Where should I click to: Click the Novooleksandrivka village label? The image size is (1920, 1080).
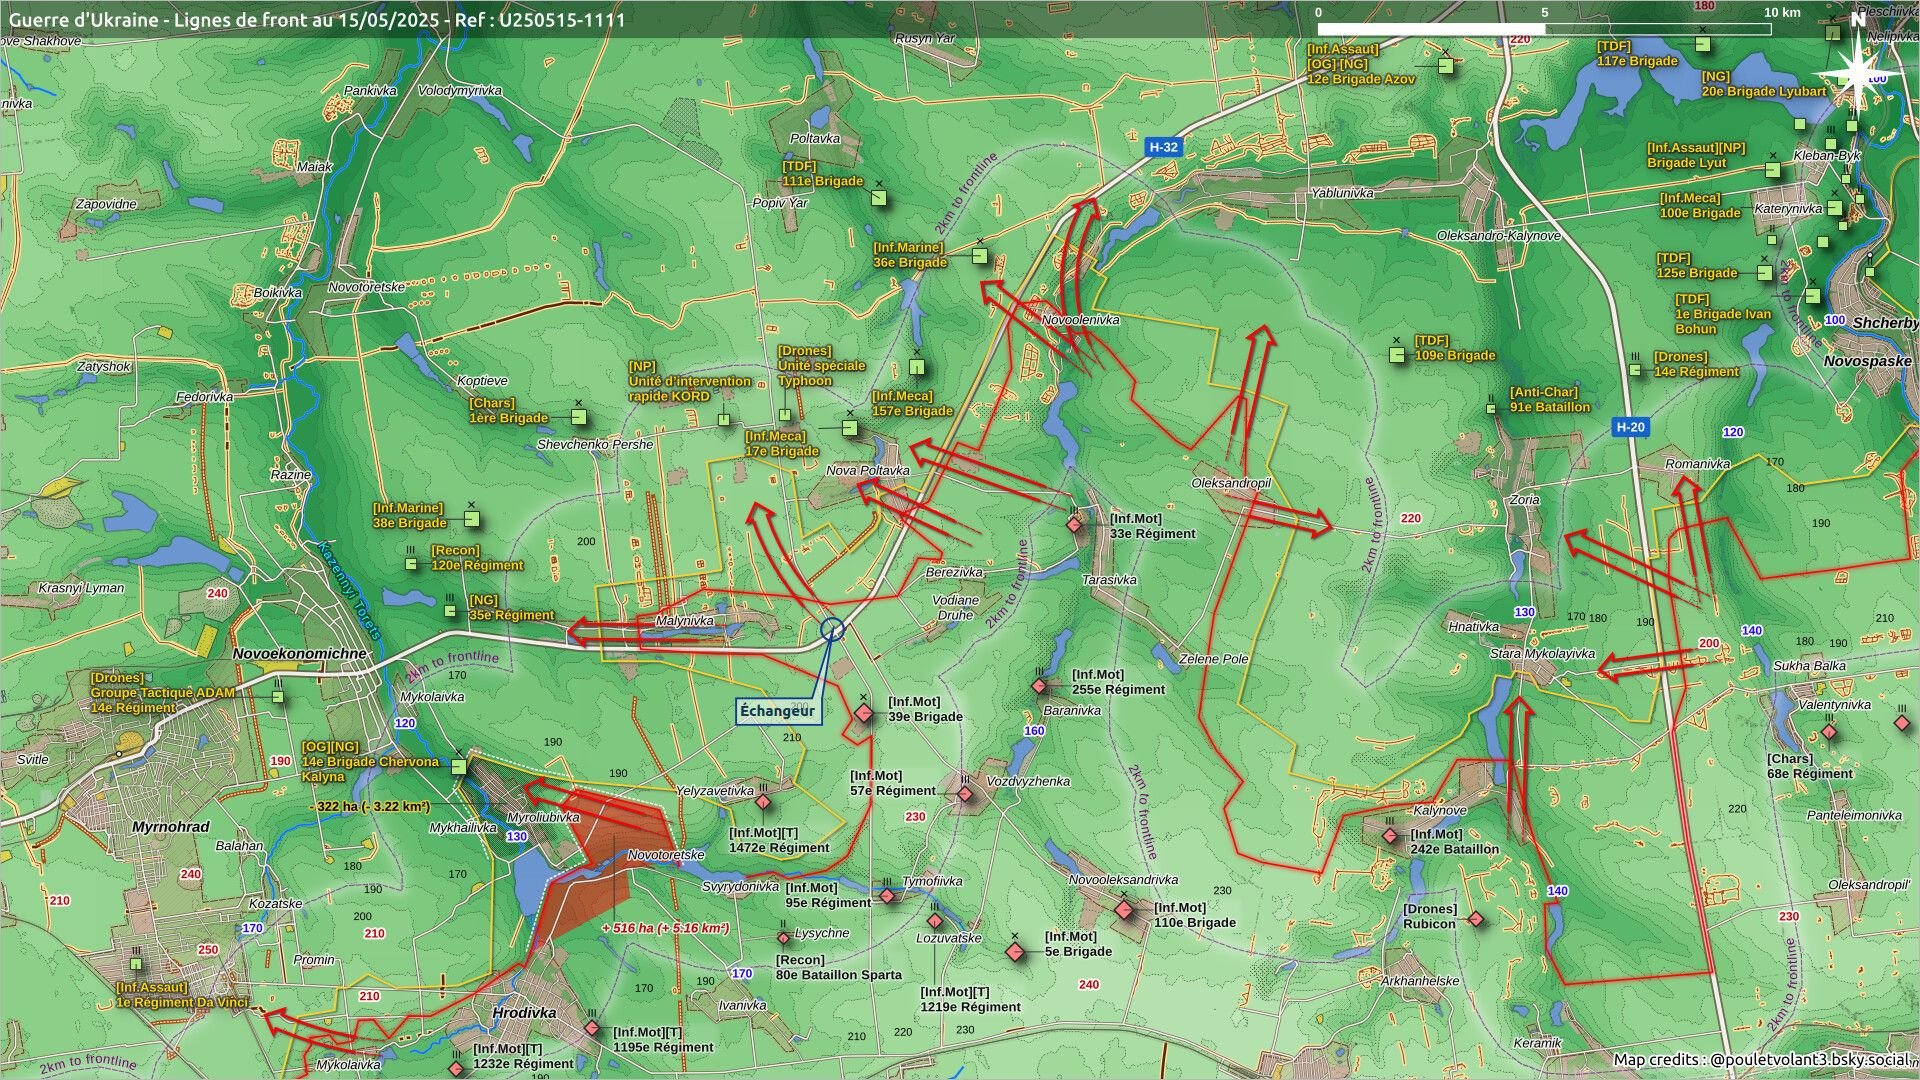click(1123, 880)
